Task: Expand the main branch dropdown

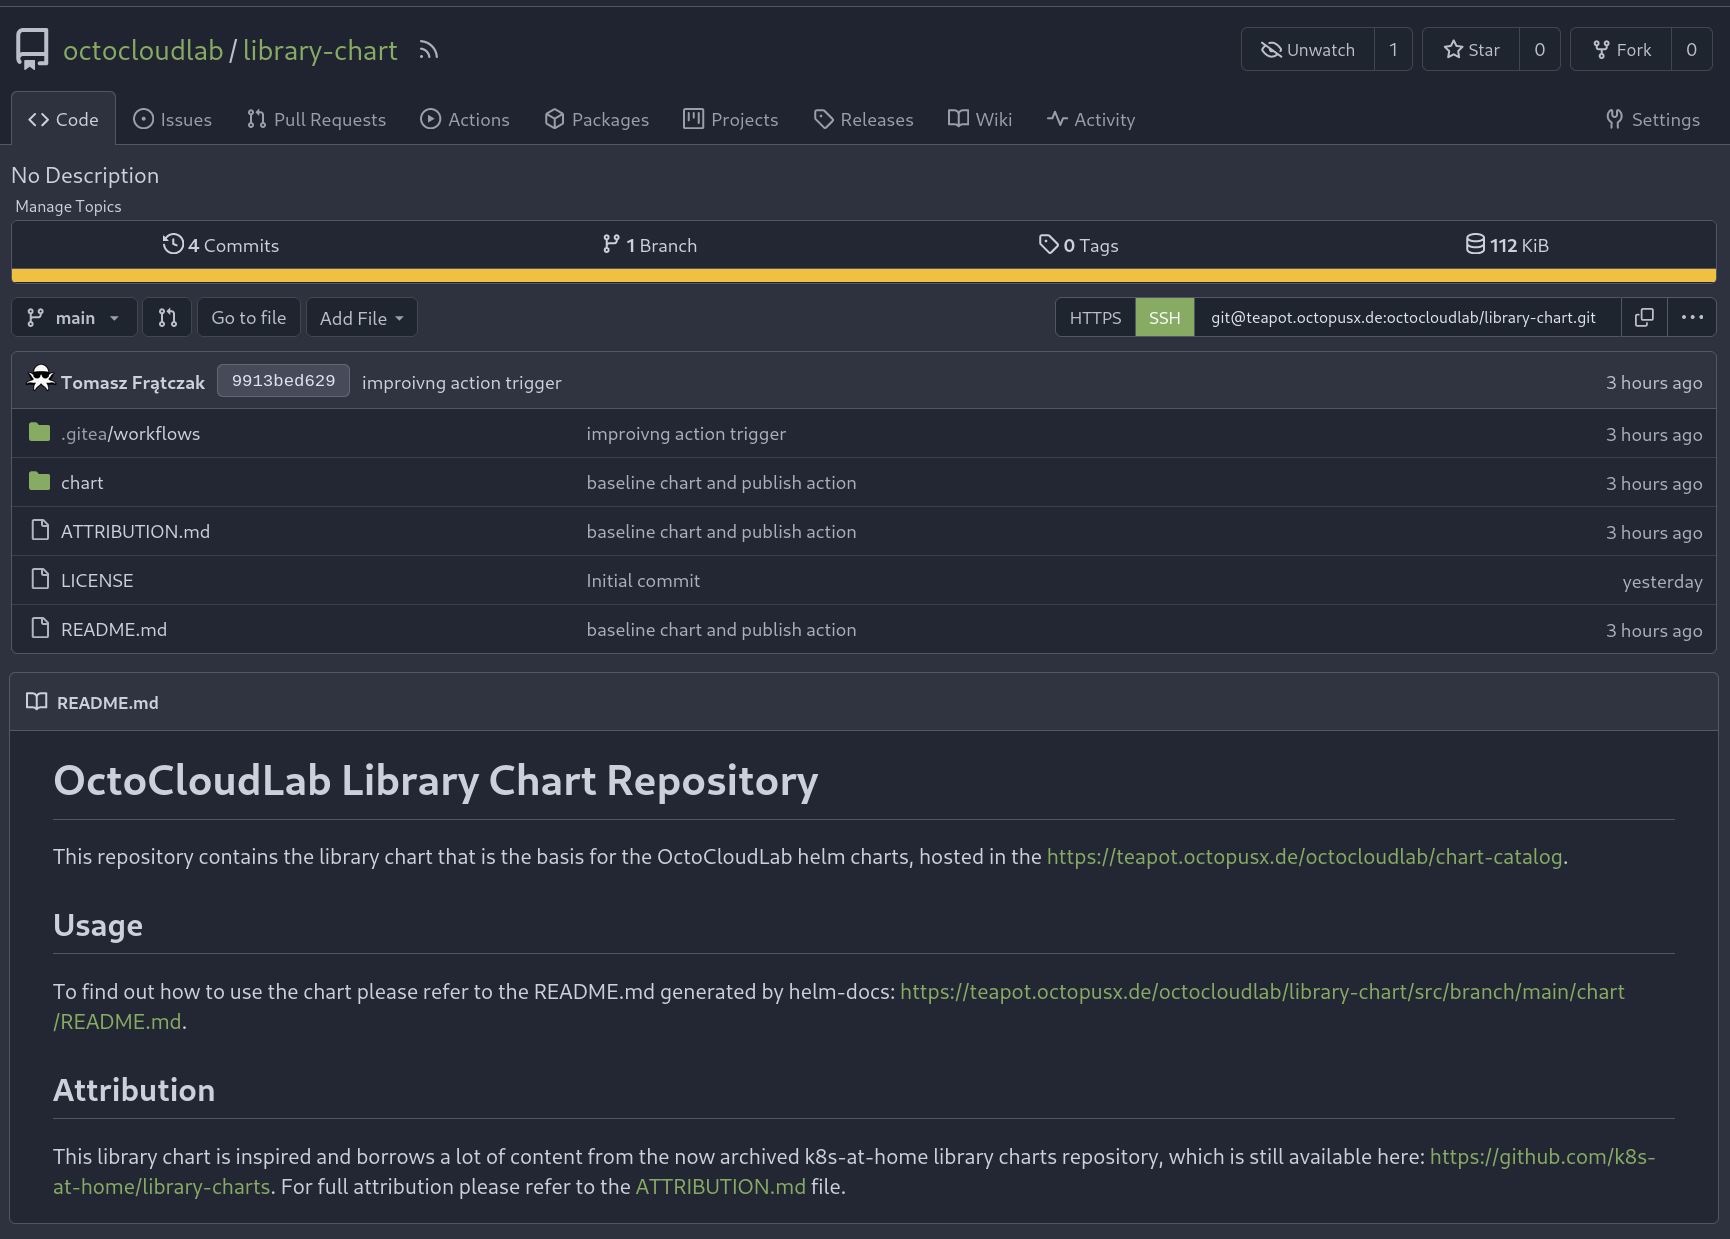Action: [74, 317]
